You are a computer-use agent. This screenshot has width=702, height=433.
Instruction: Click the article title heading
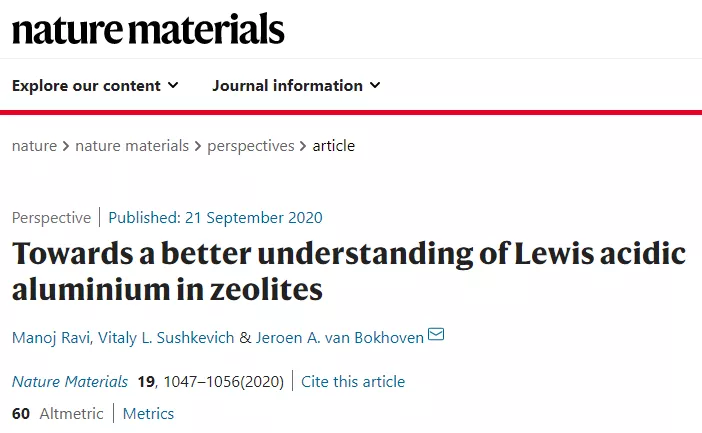pyautogui.click(x=349, y=271)
